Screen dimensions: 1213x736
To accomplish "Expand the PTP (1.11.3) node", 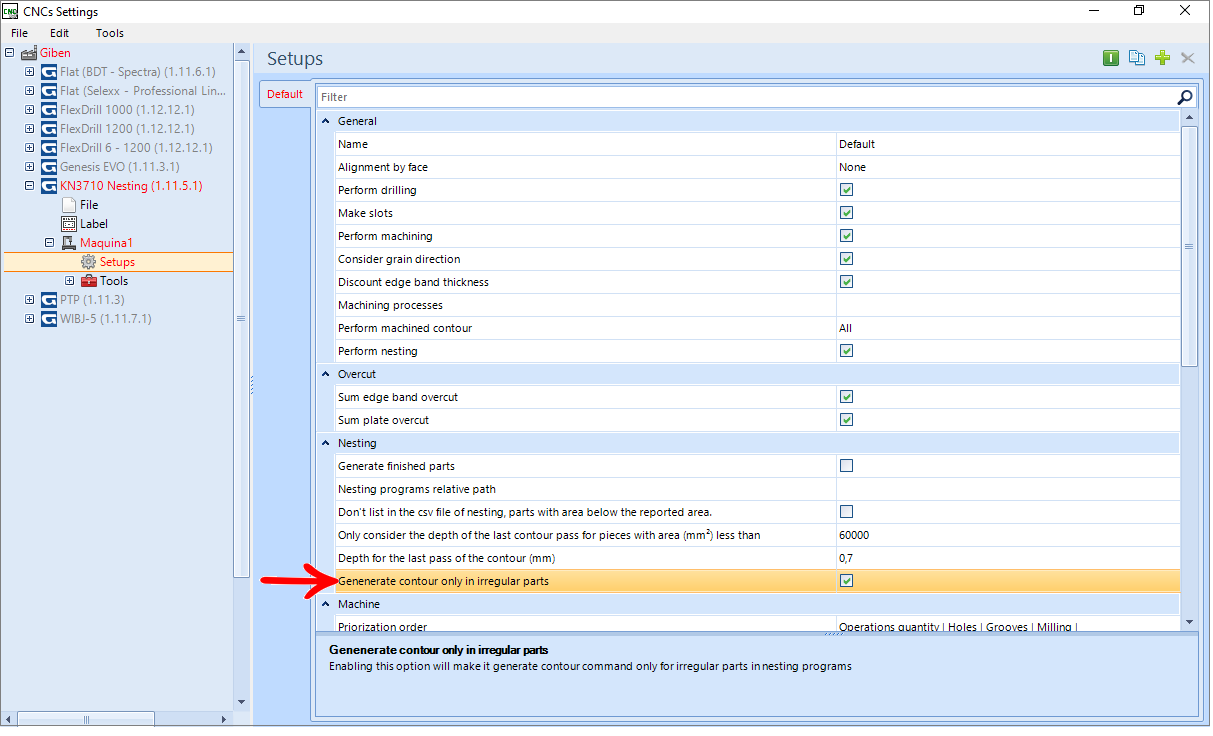I will click(x=30, y=300).
